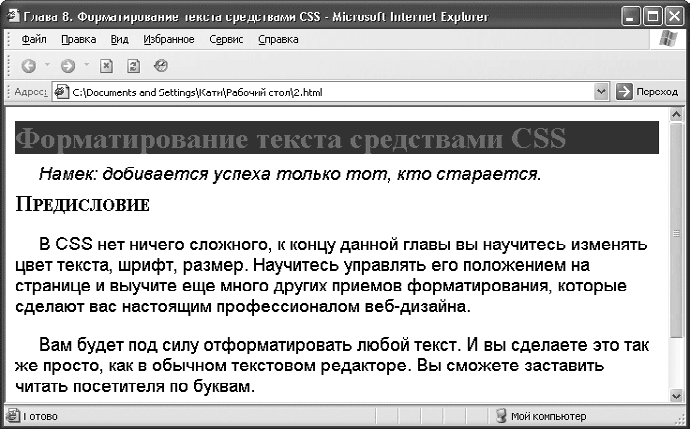Open the Сервис menu
This screenshot has height=429, width=690.
(227, 40)
